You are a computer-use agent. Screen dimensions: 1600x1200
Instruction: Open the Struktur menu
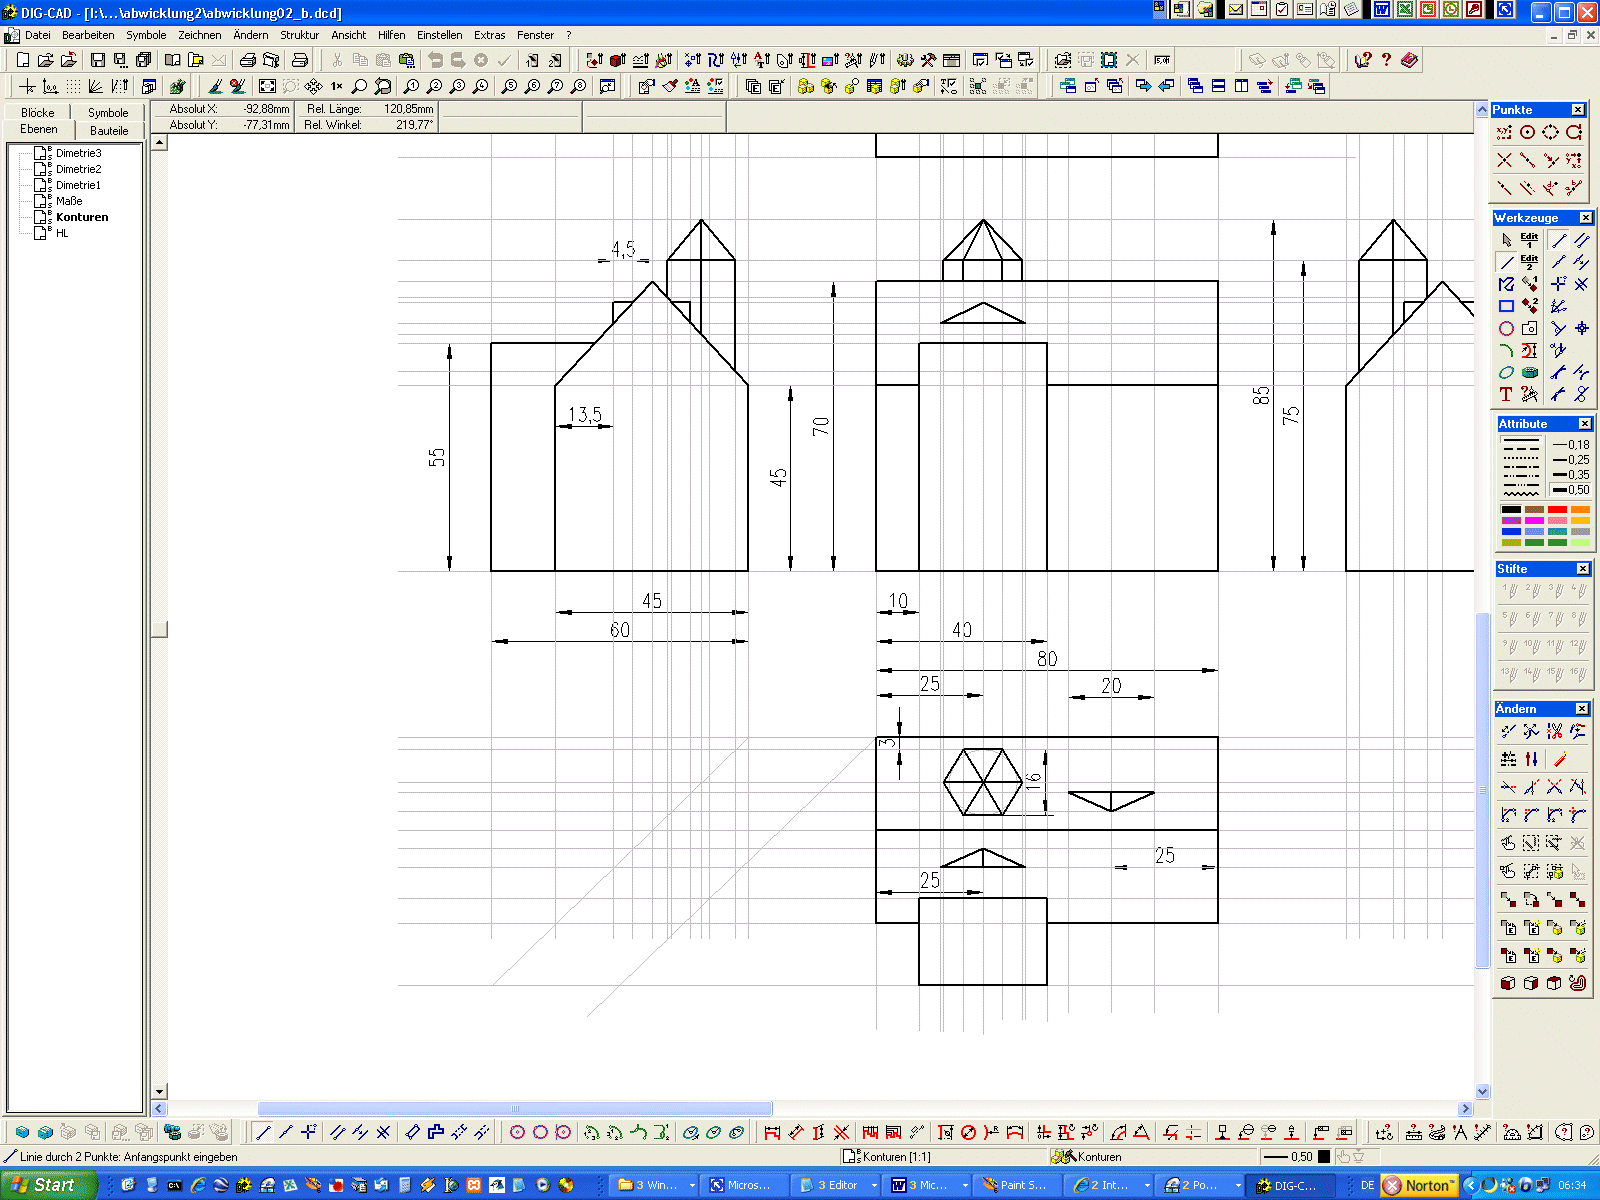pyautogui.click(x=299, y=35)
